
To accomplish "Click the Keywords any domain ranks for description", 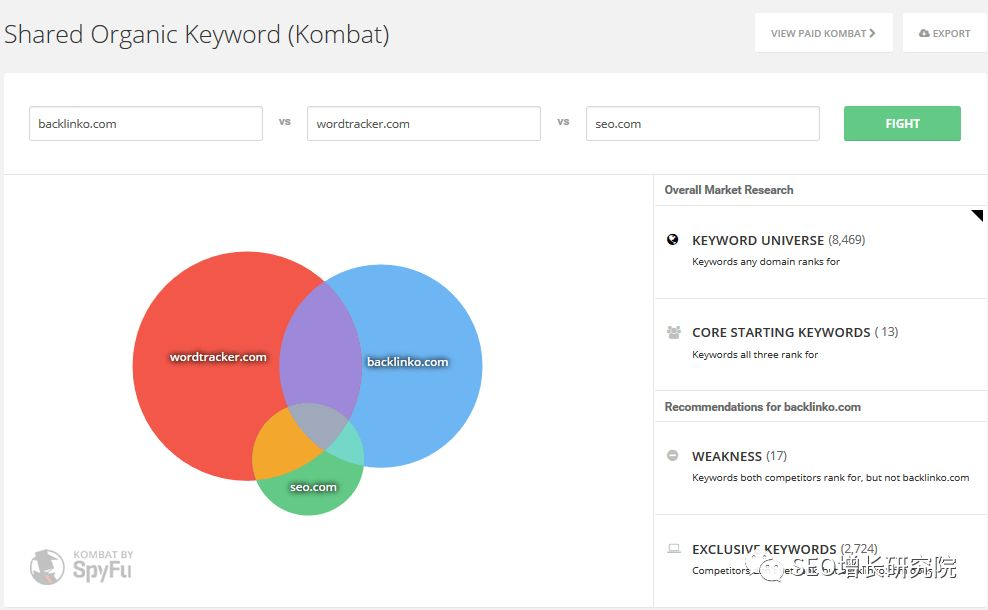I will [766, 262].
